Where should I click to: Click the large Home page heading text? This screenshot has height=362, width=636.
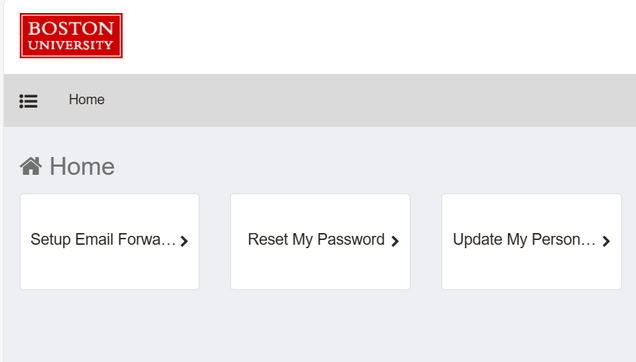coord(82,166)
